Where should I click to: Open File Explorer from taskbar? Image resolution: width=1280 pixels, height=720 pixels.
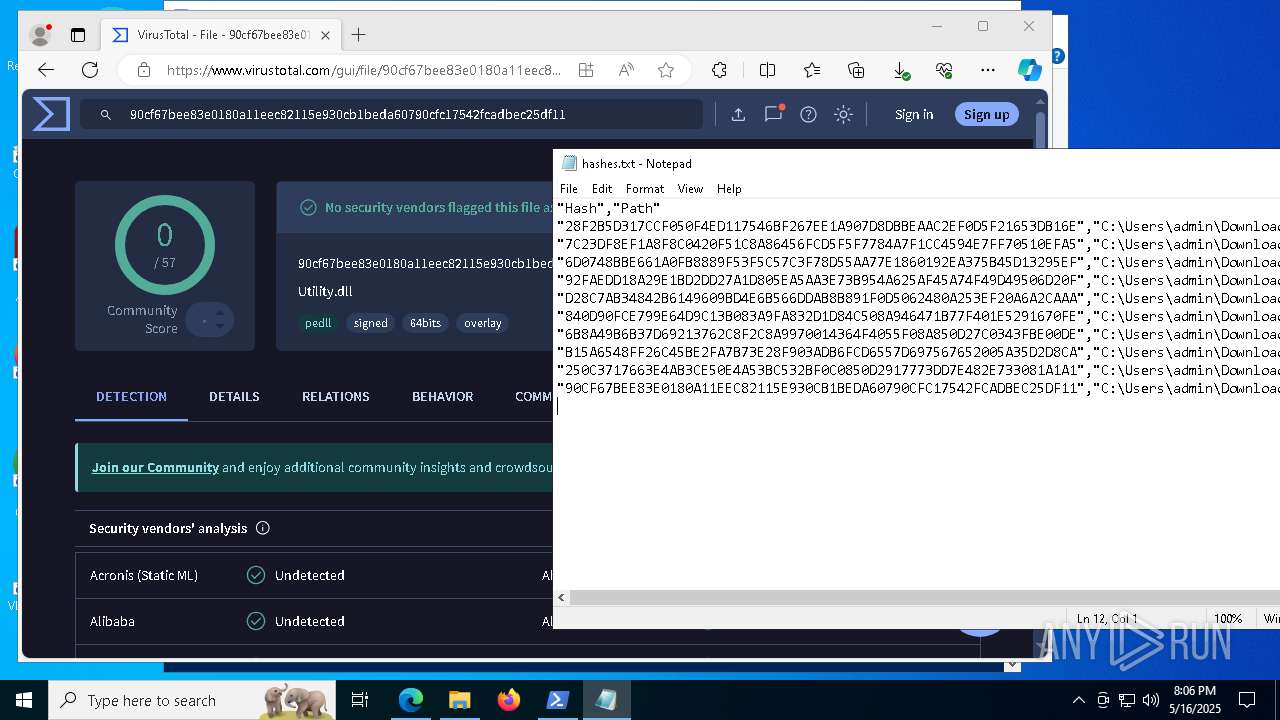pos(459,700)
